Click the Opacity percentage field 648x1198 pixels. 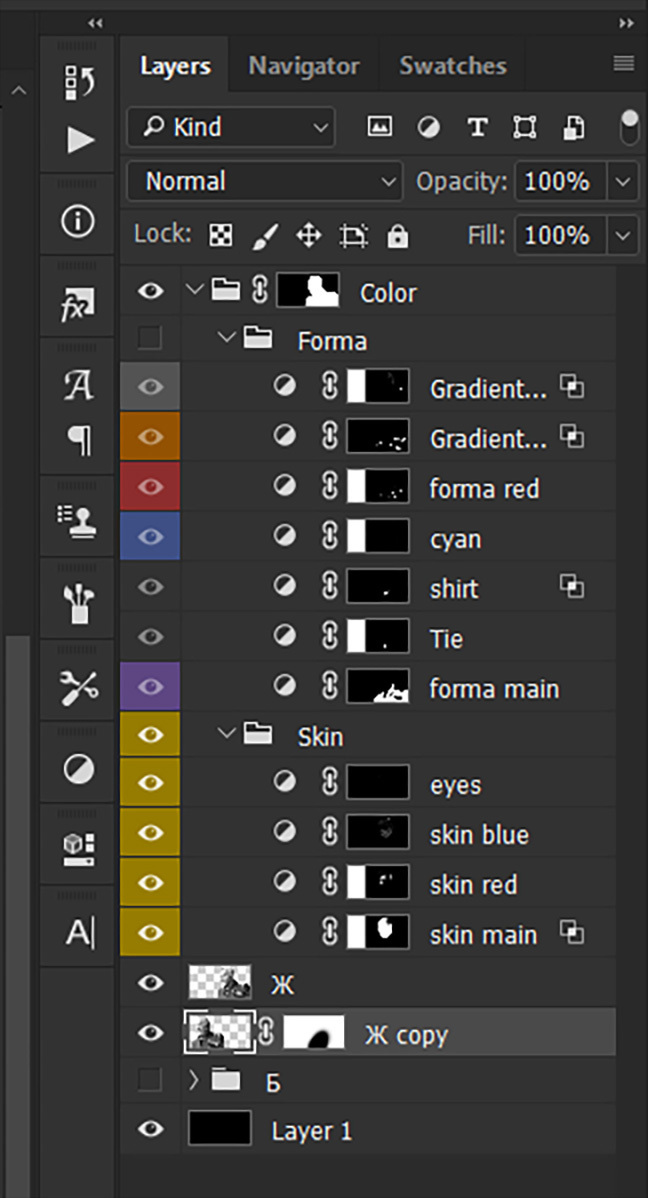[x=557, y=181]
